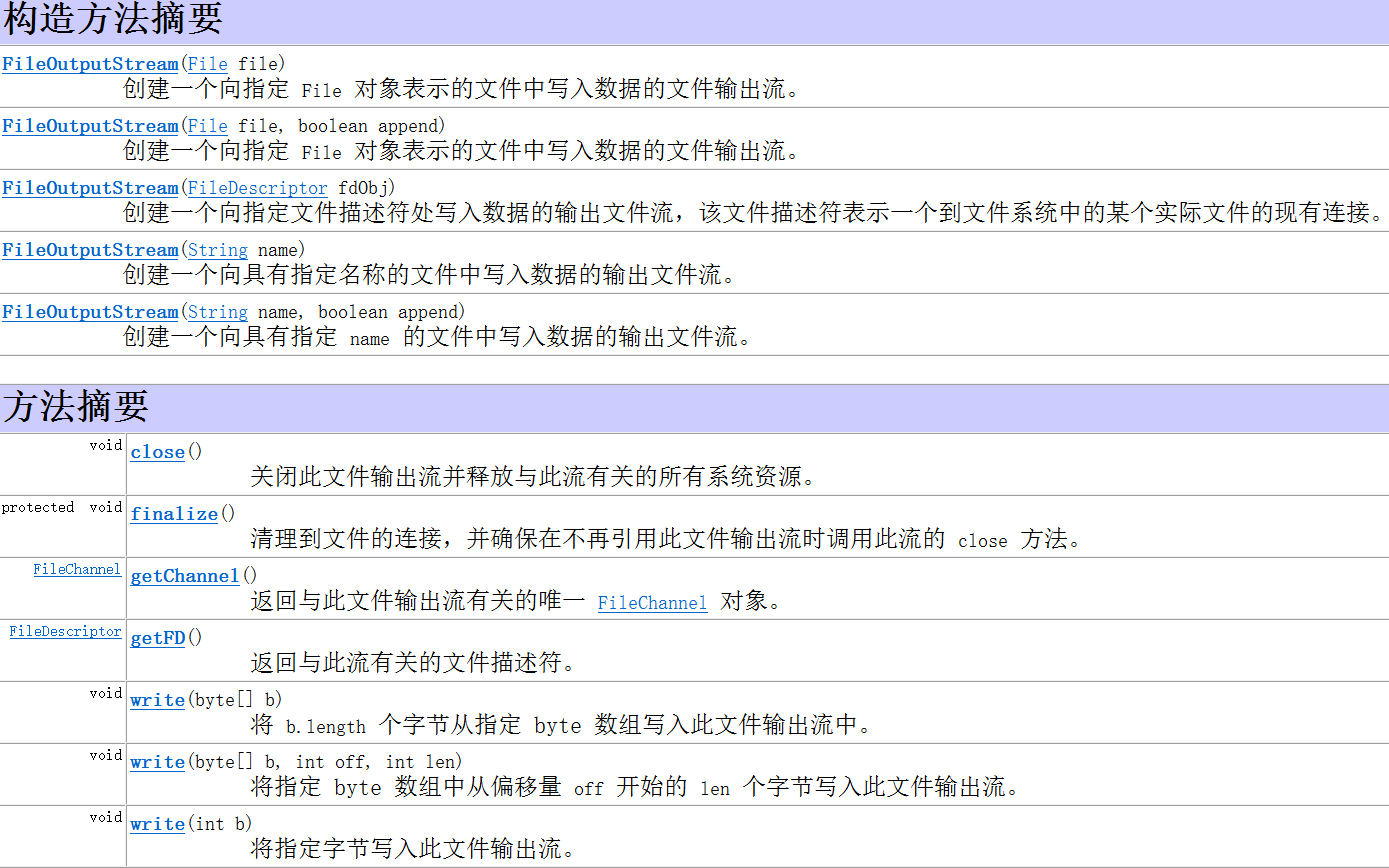Click the 构造方法摘要 section heading
Screen dimensions: 1389x868
coord(113,20)
